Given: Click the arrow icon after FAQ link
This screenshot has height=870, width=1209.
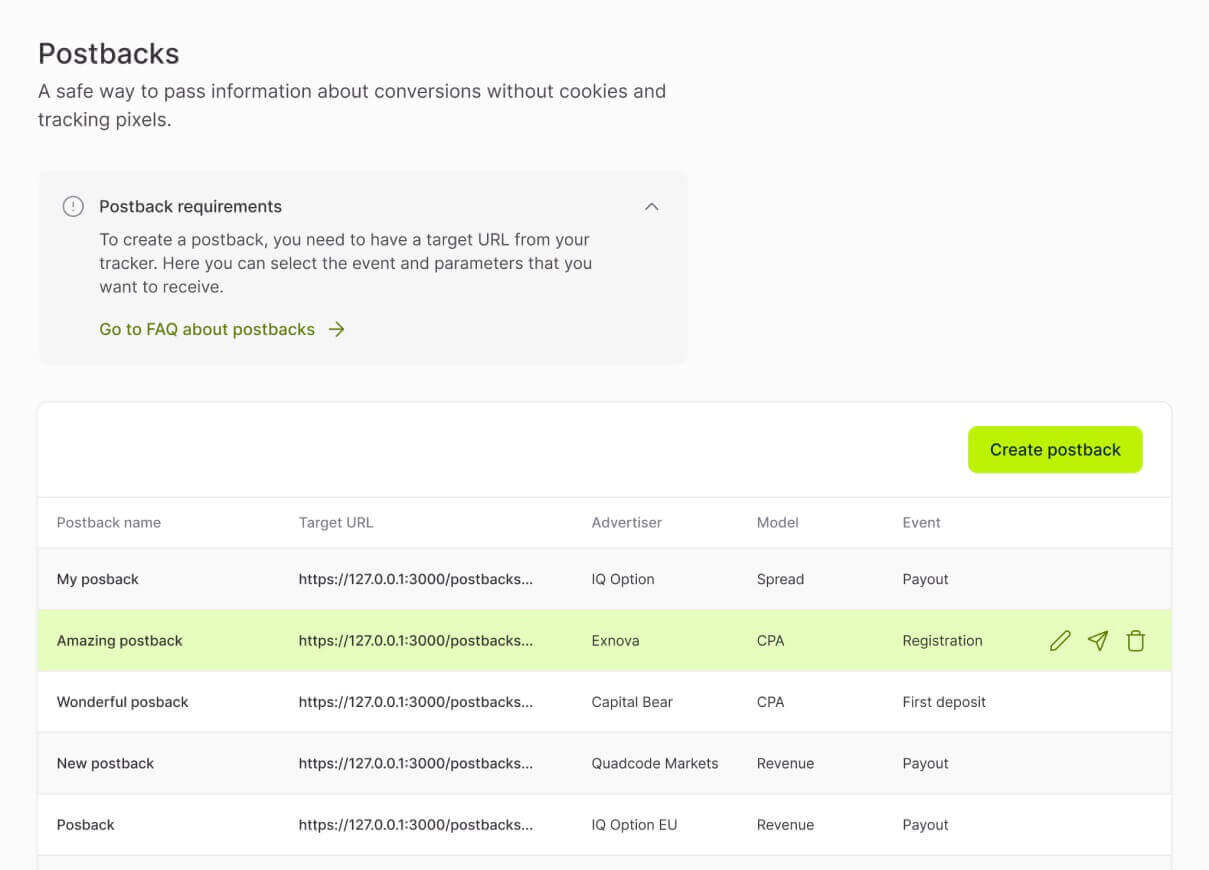Looking at the screenshot, I should click(337, 329).
